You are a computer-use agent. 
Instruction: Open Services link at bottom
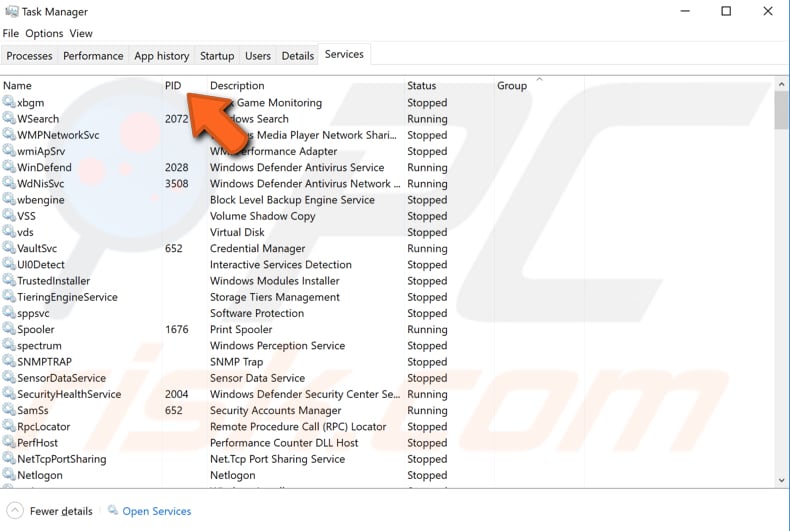(x=157, y=511)
